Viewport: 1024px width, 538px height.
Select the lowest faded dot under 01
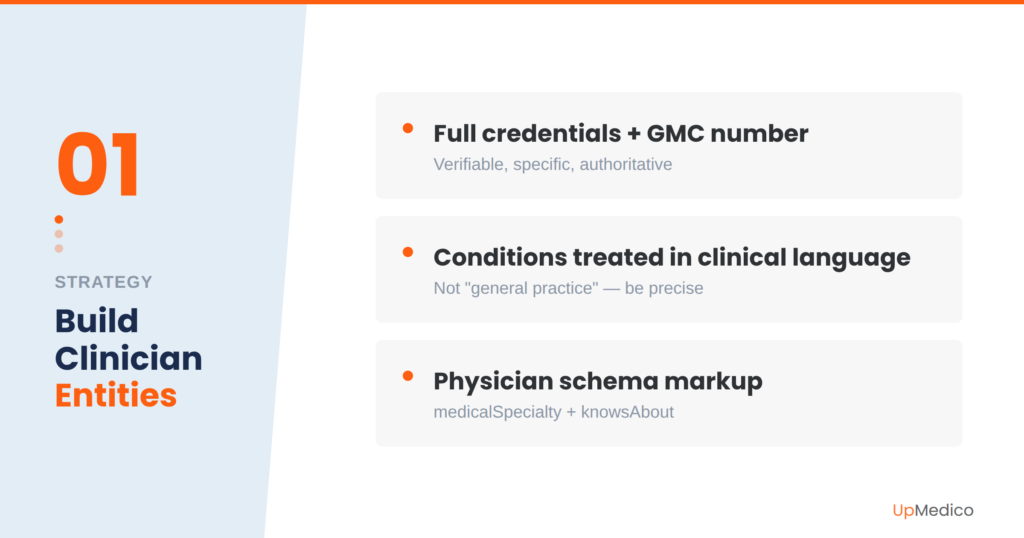[59, 248]
